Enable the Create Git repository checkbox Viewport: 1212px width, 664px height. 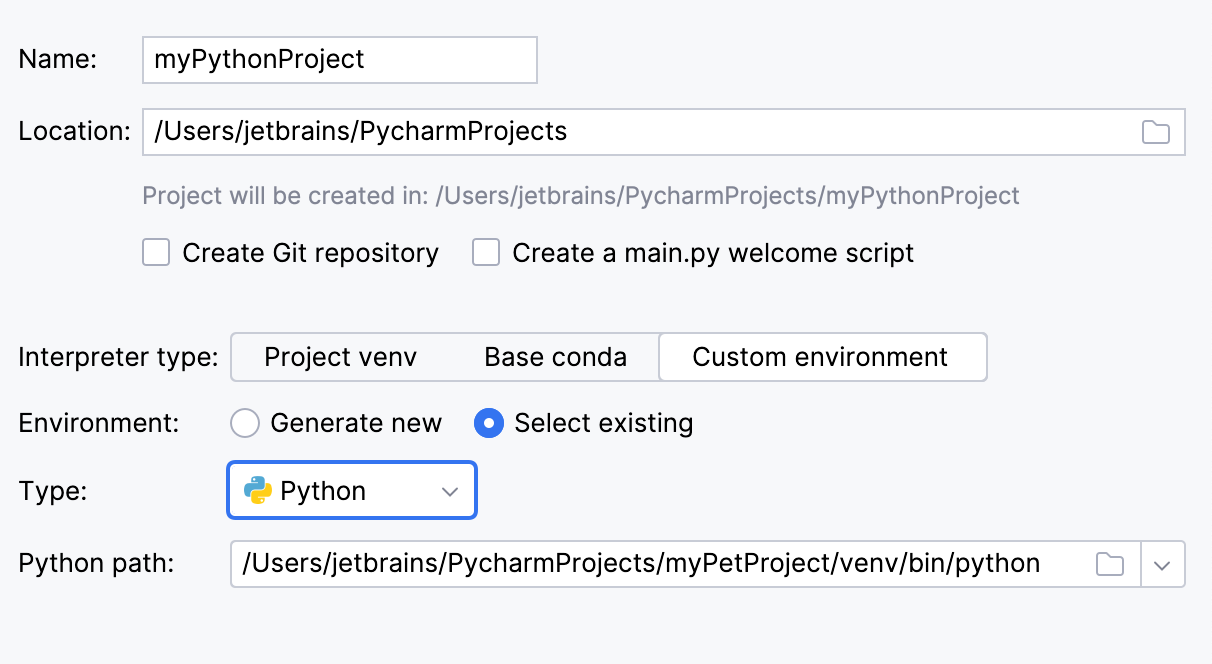coord(156,253)
